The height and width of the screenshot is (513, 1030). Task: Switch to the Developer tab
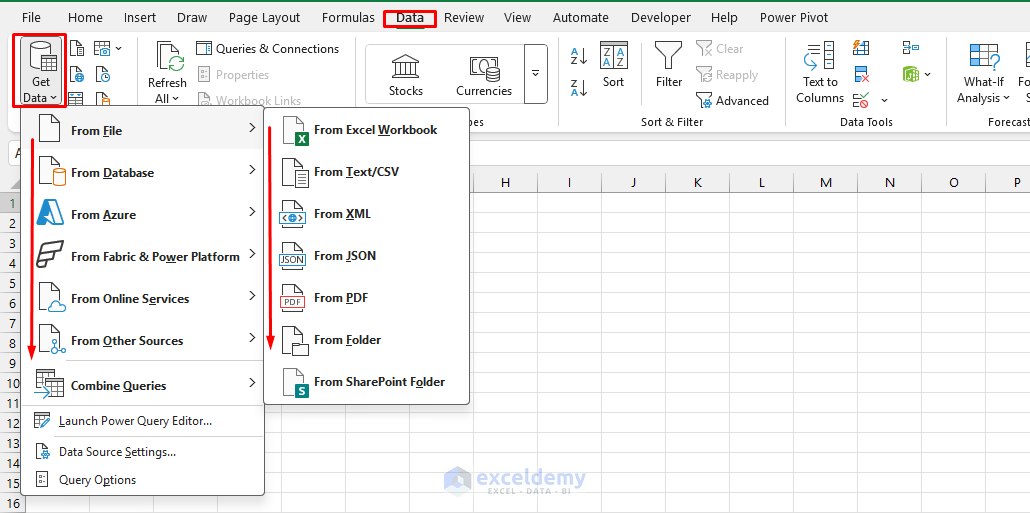click(x=661, y=18)
